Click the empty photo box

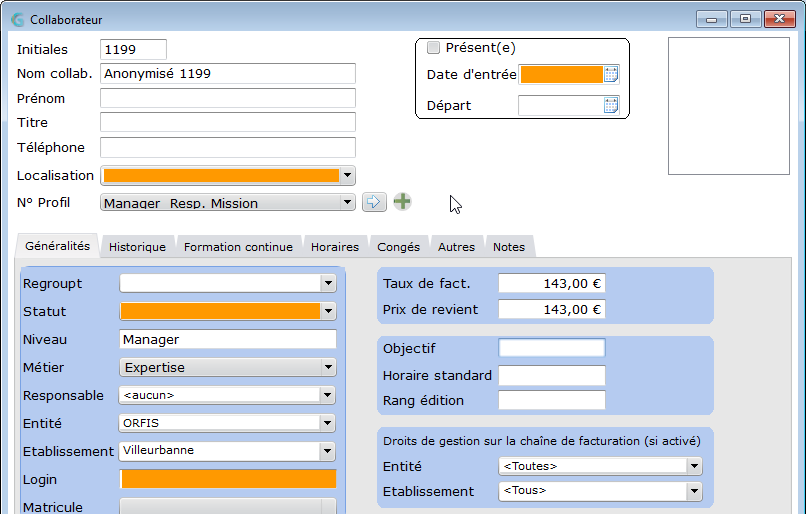click(728, 106)
